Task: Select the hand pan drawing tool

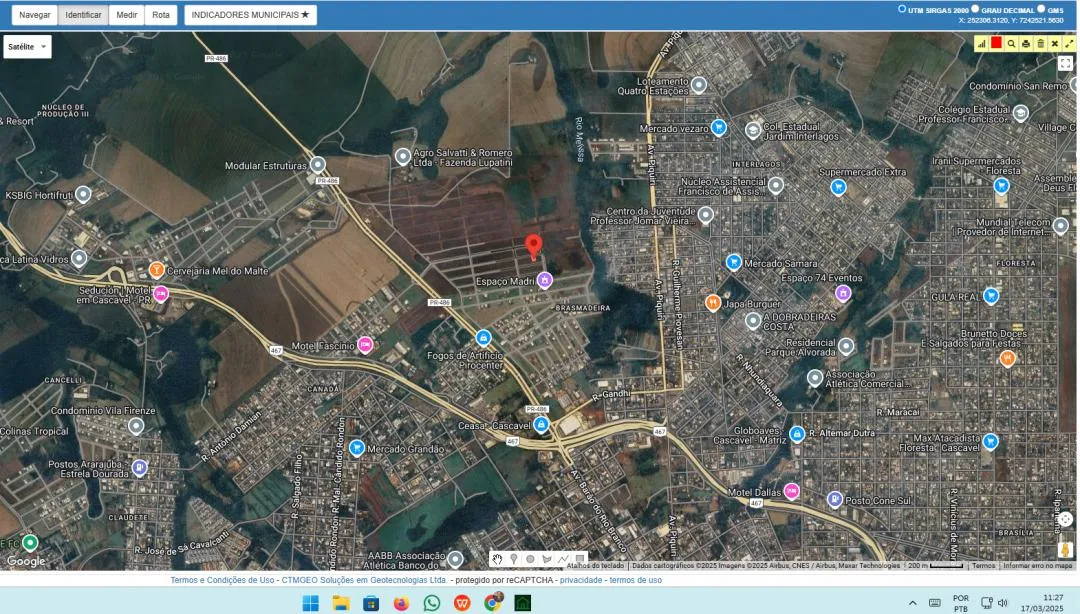Action: [497, 559]
